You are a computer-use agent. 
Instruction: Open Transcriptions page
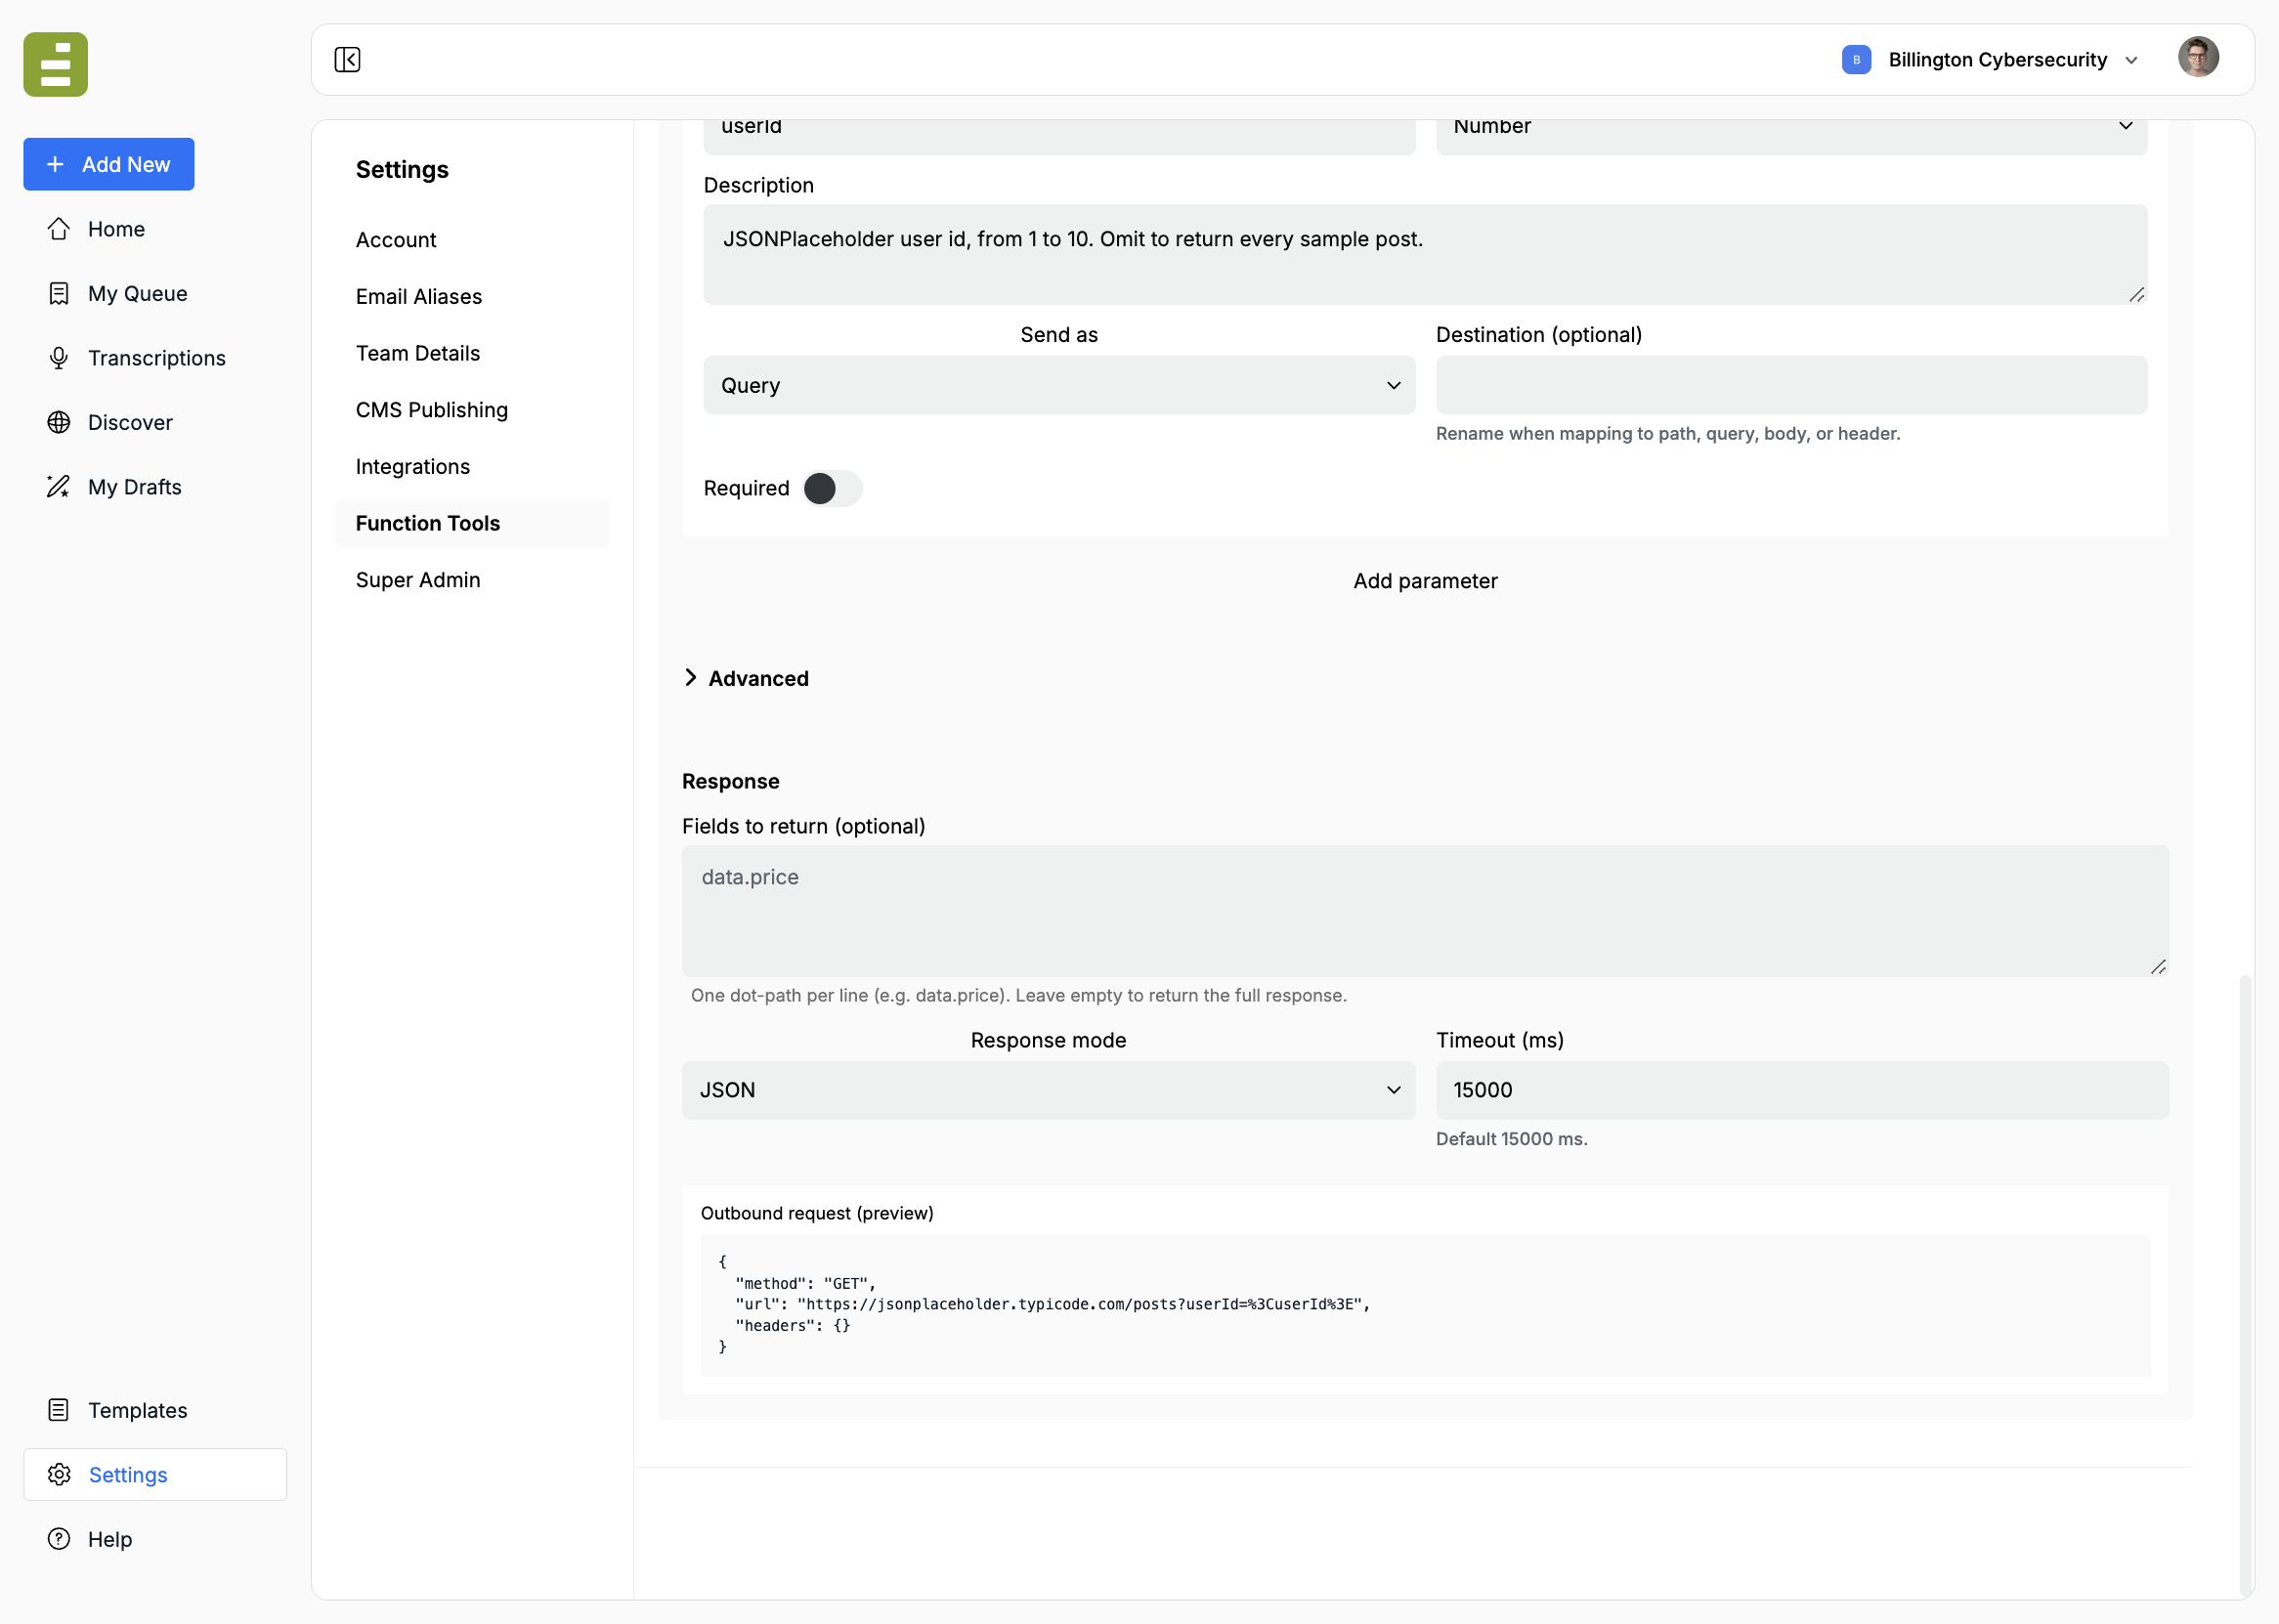(x=155, y=358)
